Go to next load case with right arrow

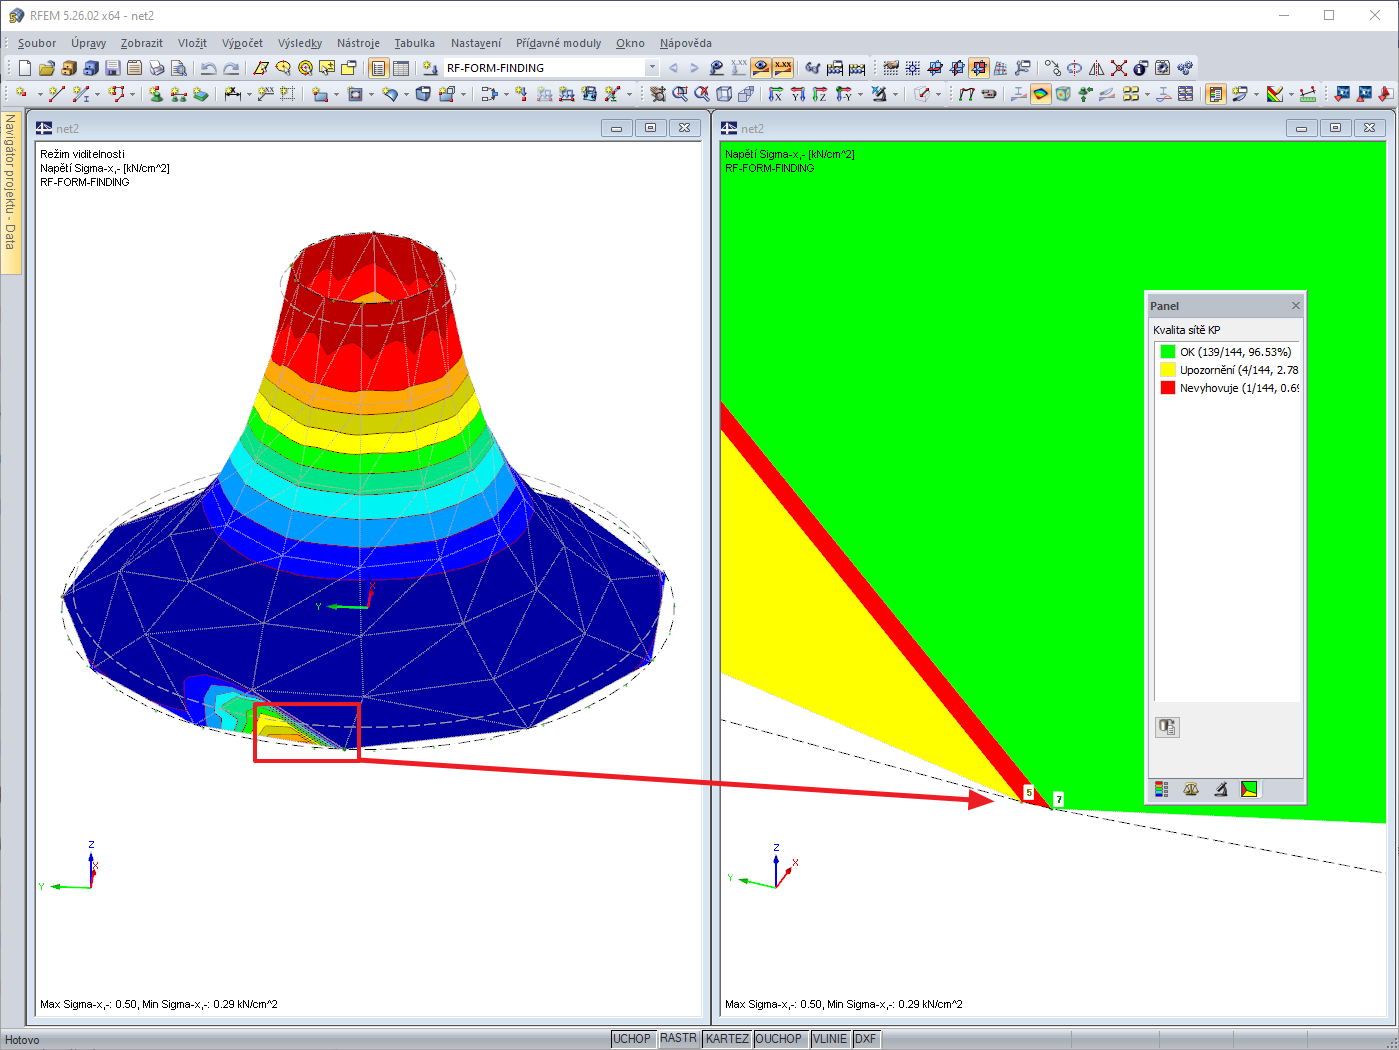[694, 68]
